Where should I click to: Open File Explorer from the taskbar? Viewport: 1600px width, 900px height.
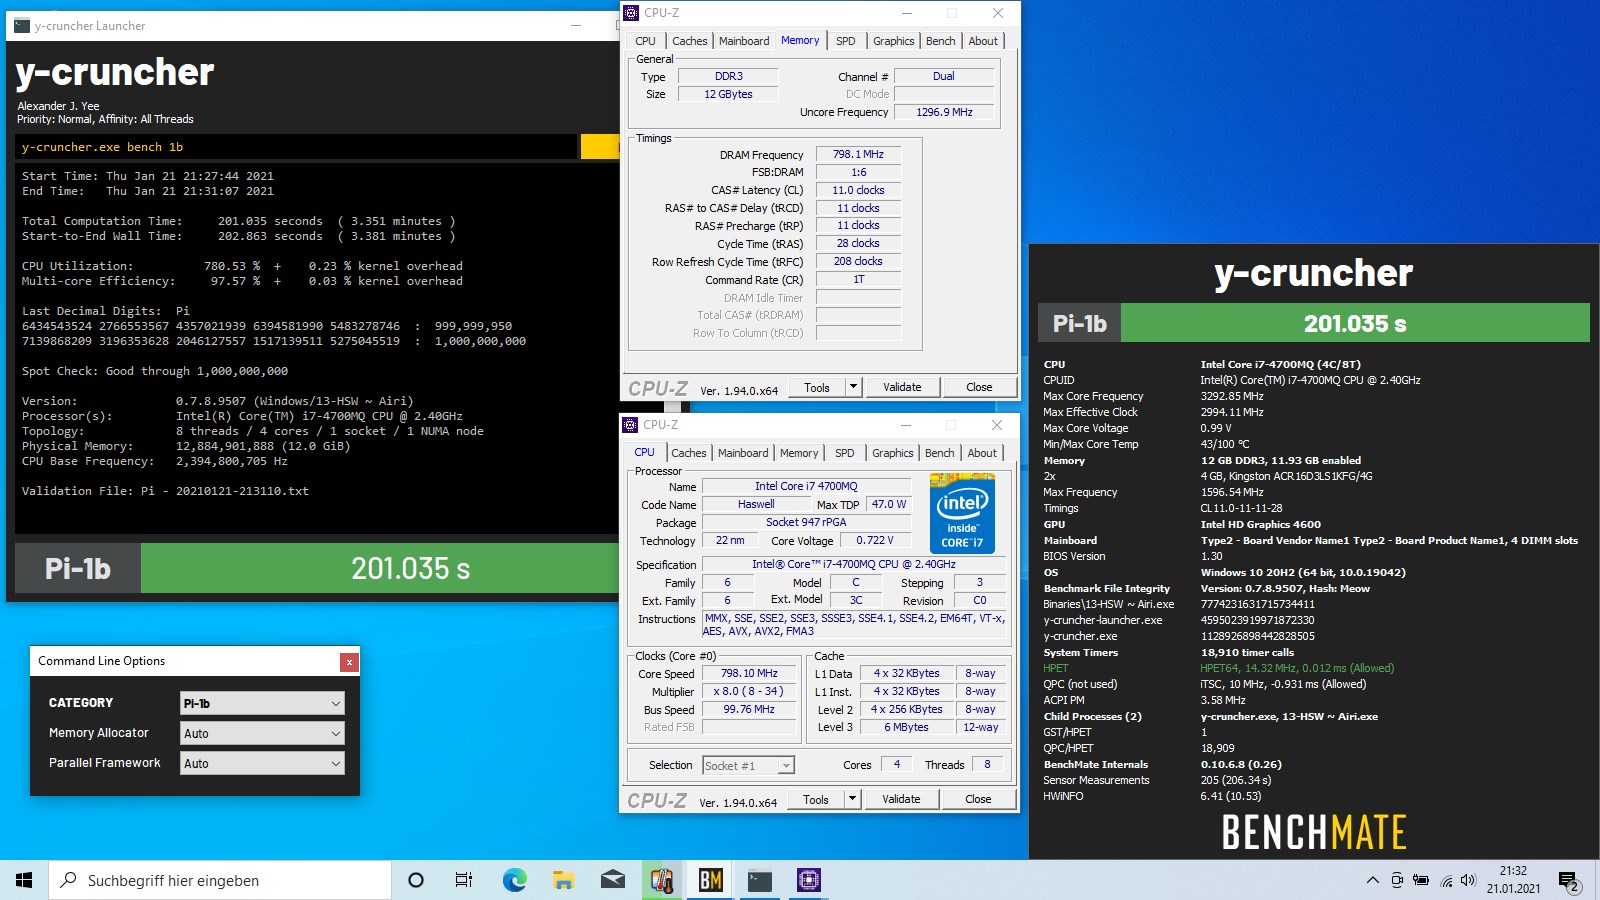pyautogui.click(x=563, y=880)
